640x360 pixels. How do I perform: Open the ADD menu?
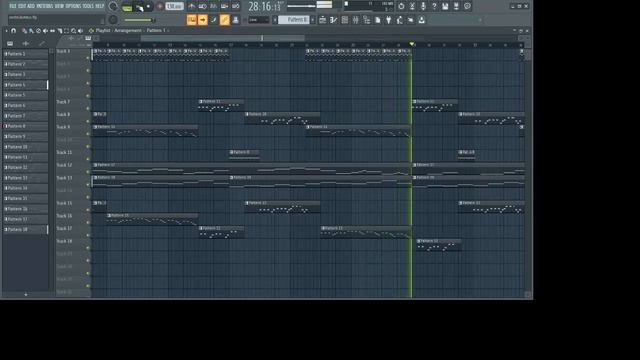pyautogui.click(x=31, y=6)
